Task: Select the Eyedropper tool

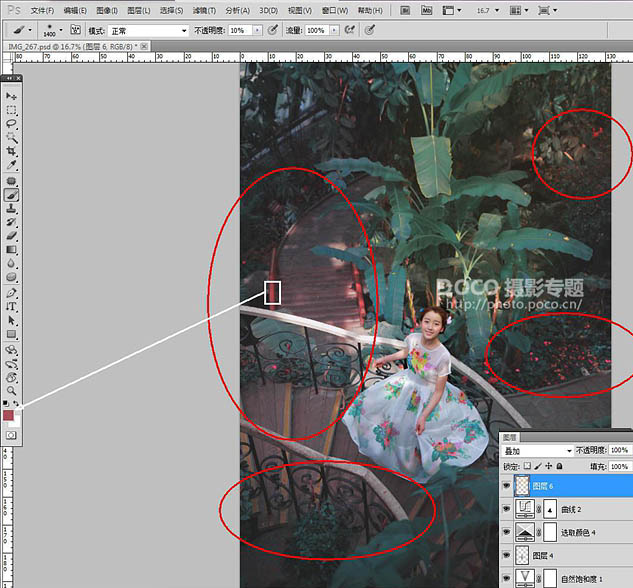Action: coord(11,165)
